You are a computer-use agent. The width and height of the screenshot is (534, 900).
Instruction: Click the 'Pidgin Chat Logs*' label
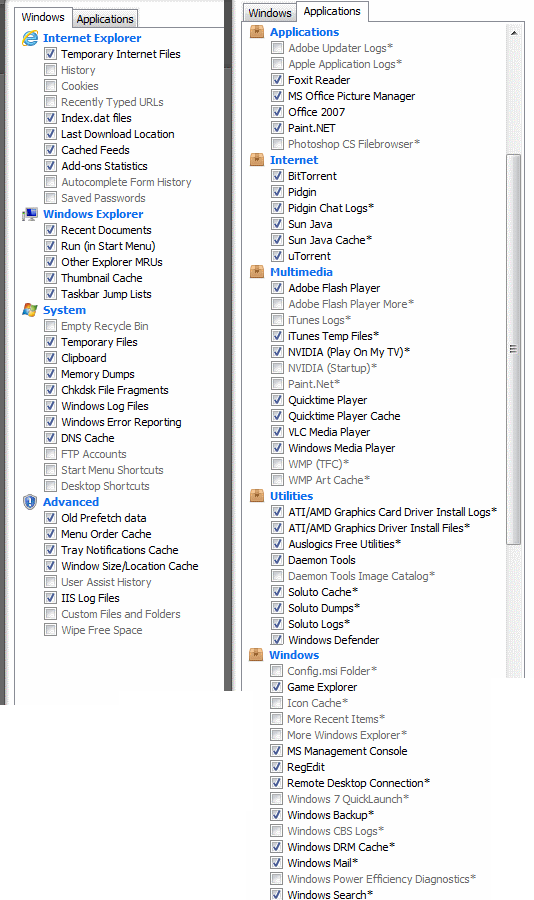click(331, 208)
